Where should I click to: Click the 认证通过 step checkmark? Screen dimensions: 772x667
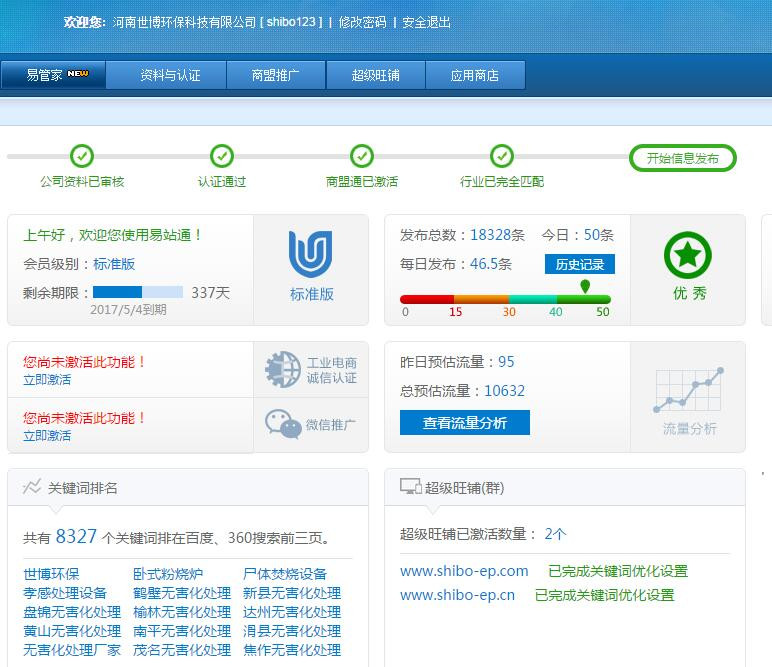(222, 156)
